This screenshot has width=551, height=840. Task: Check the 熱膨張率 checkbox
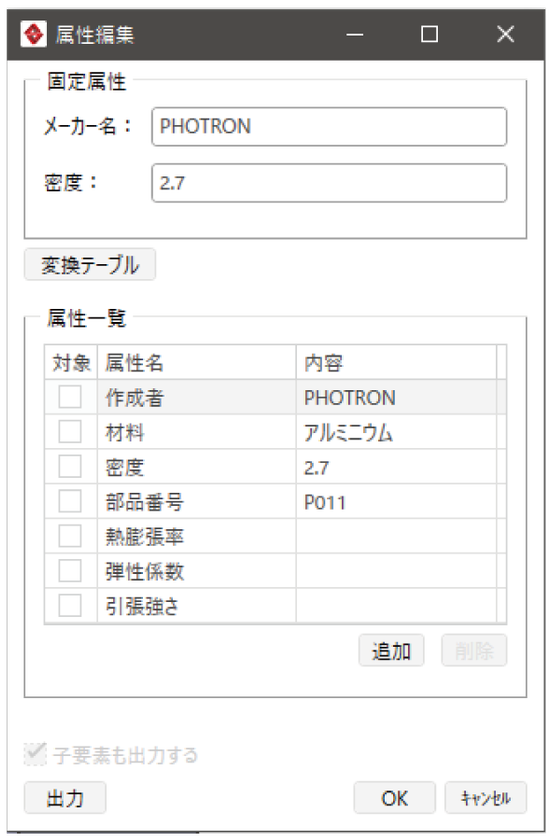70,536
